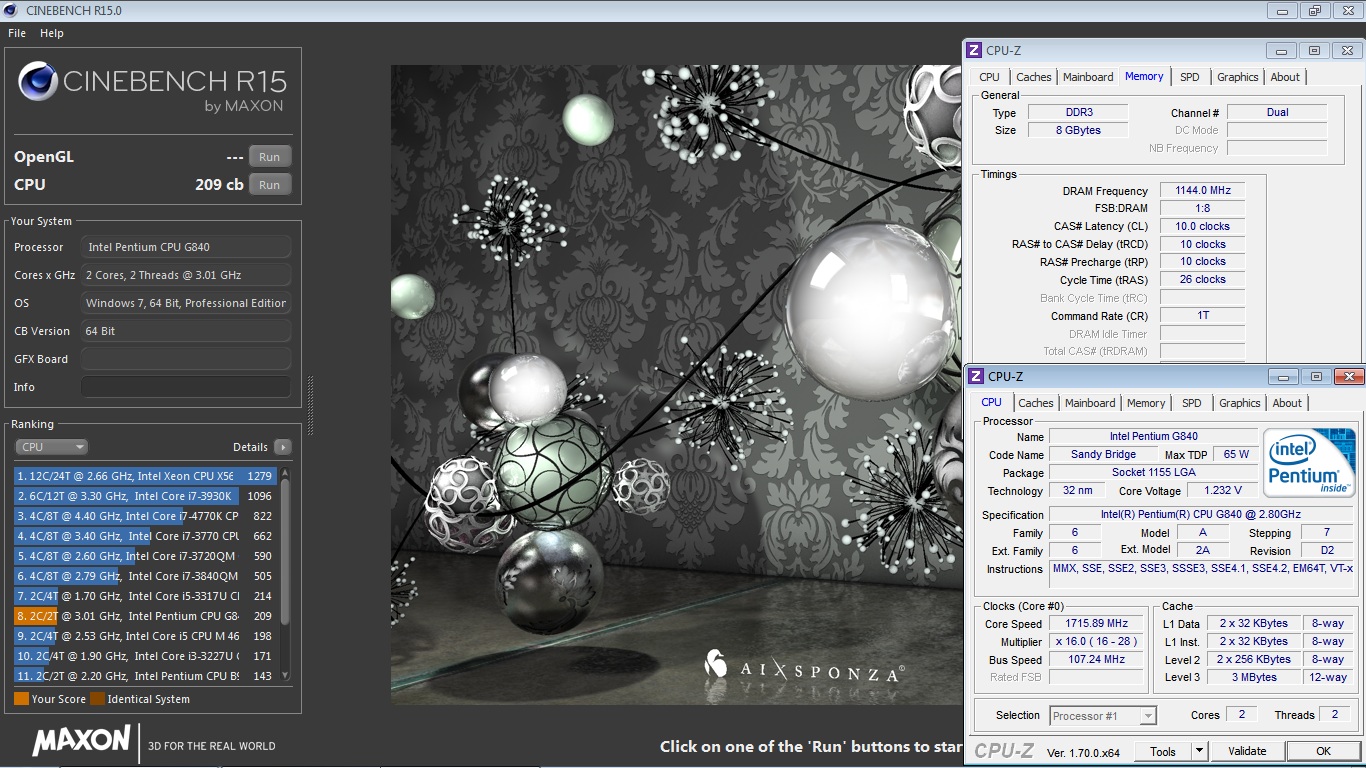Click the Core Voltage value 1.232 V
1366x768 pixels.
[x=1222, y=490]
